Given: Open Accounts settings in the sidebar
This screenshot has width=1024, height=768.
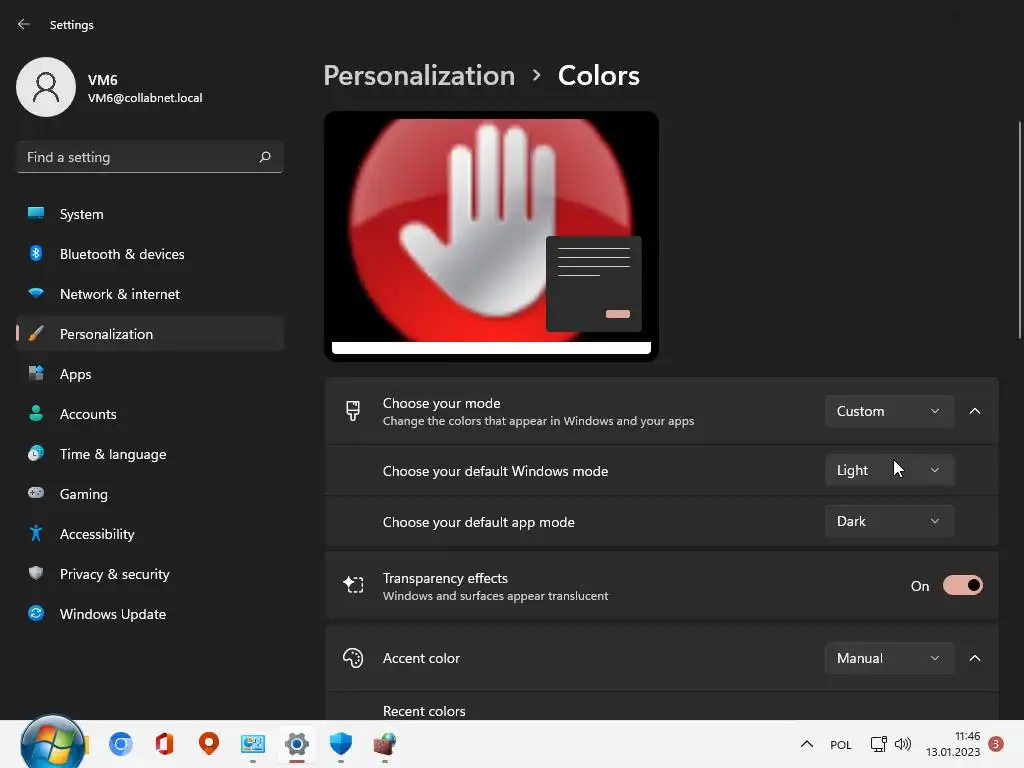Looking at the screenshot, I should (150, 414).
